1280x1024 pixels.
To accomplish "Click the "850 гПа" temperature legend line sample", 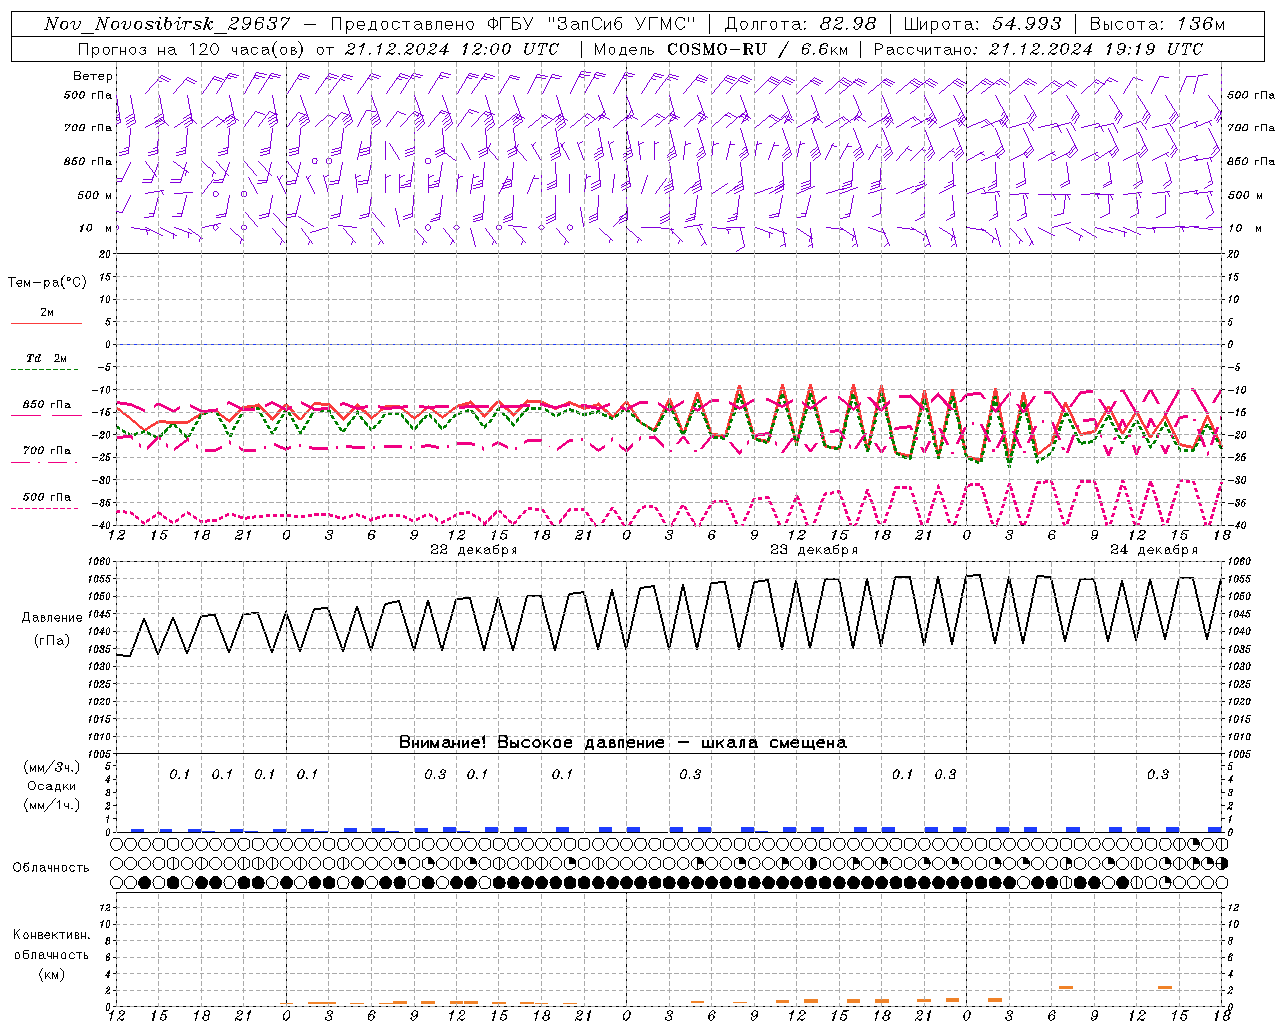I will click(x=46, y=415).
